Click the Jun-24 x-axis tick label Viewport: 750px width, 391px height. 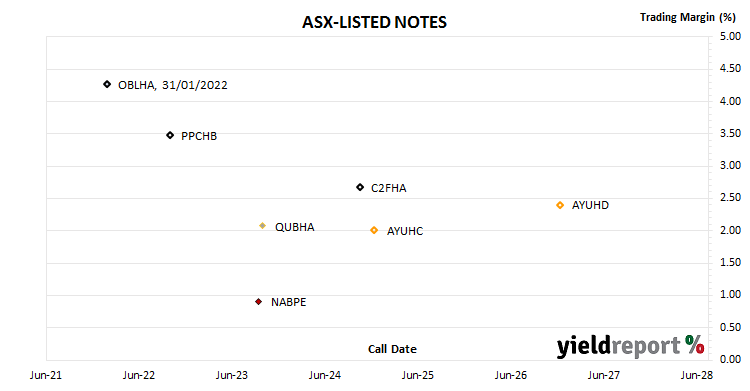tap(325, 375)
